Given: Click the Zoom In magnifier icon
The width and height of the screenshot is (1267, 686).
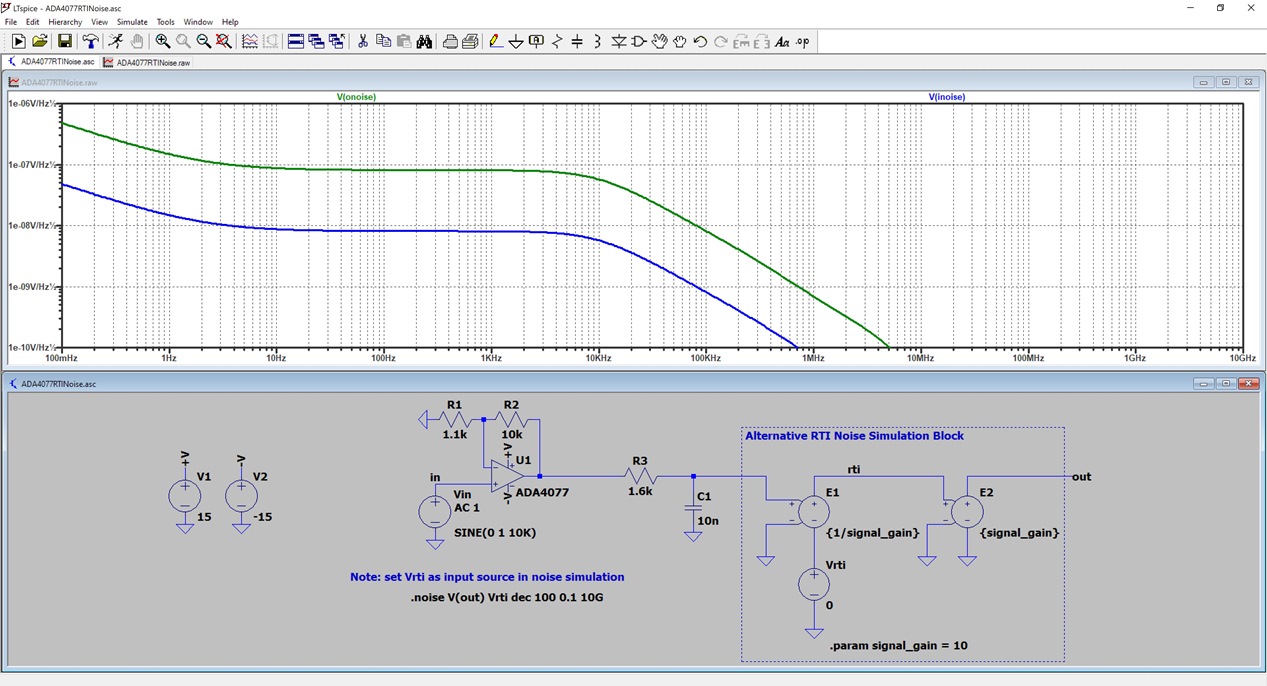Looking at the screenshot, I should coord(162,41).
